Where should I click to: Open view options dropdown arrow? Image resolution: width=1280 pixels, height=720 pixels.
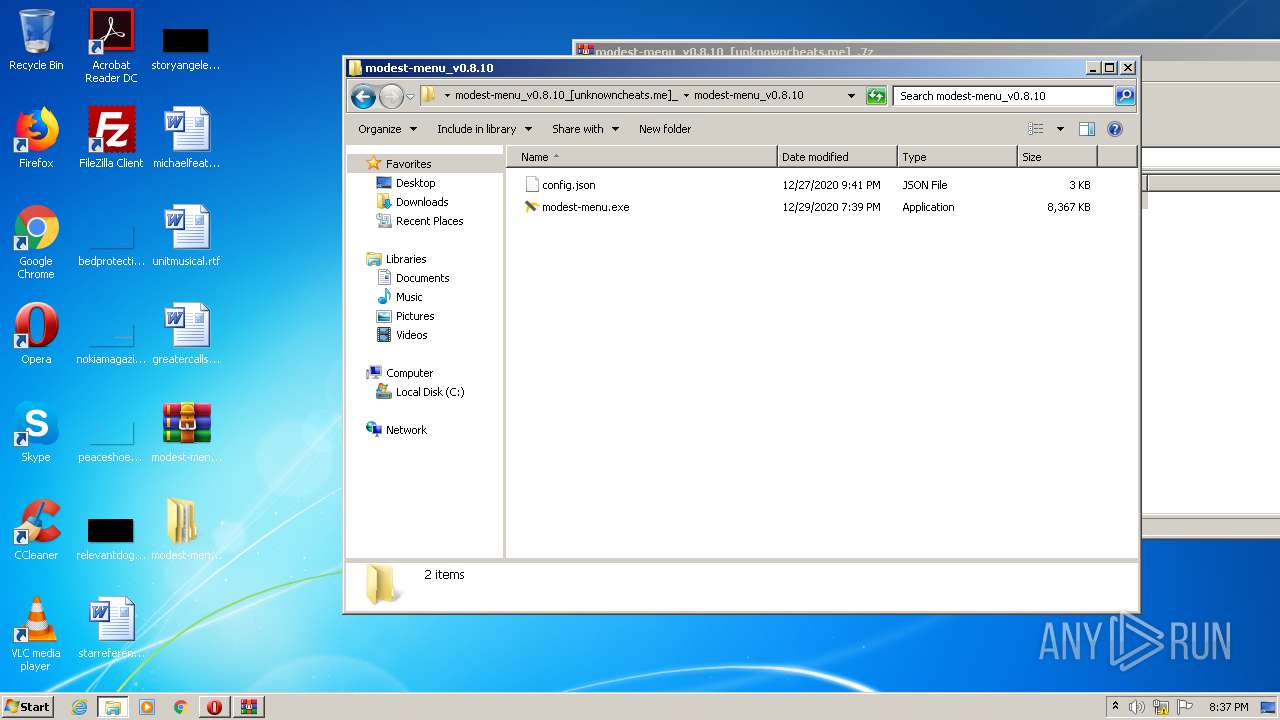tap(1060, 129)
